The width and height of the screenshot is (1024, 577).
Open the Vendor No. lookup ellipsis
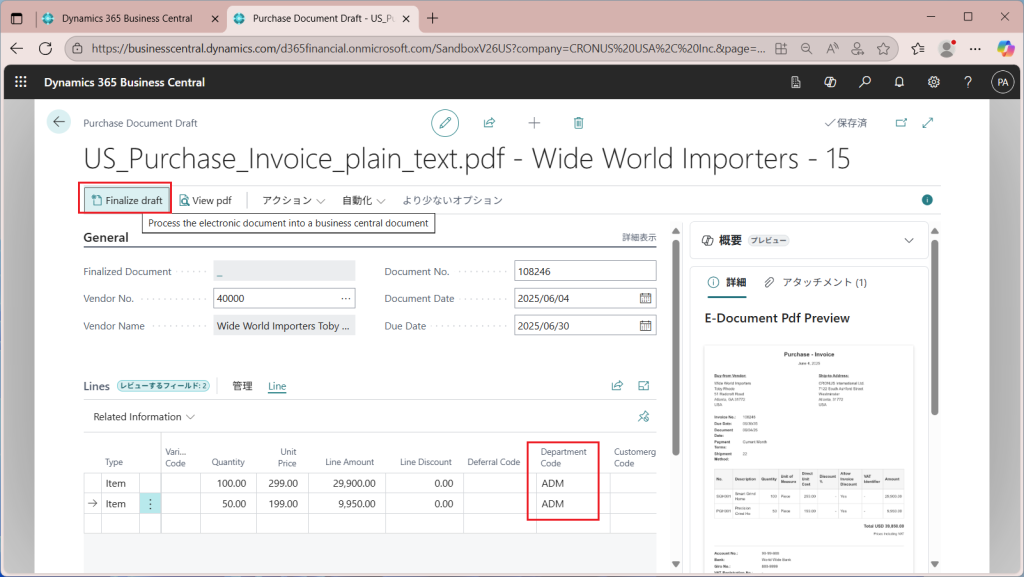[345, 298]
